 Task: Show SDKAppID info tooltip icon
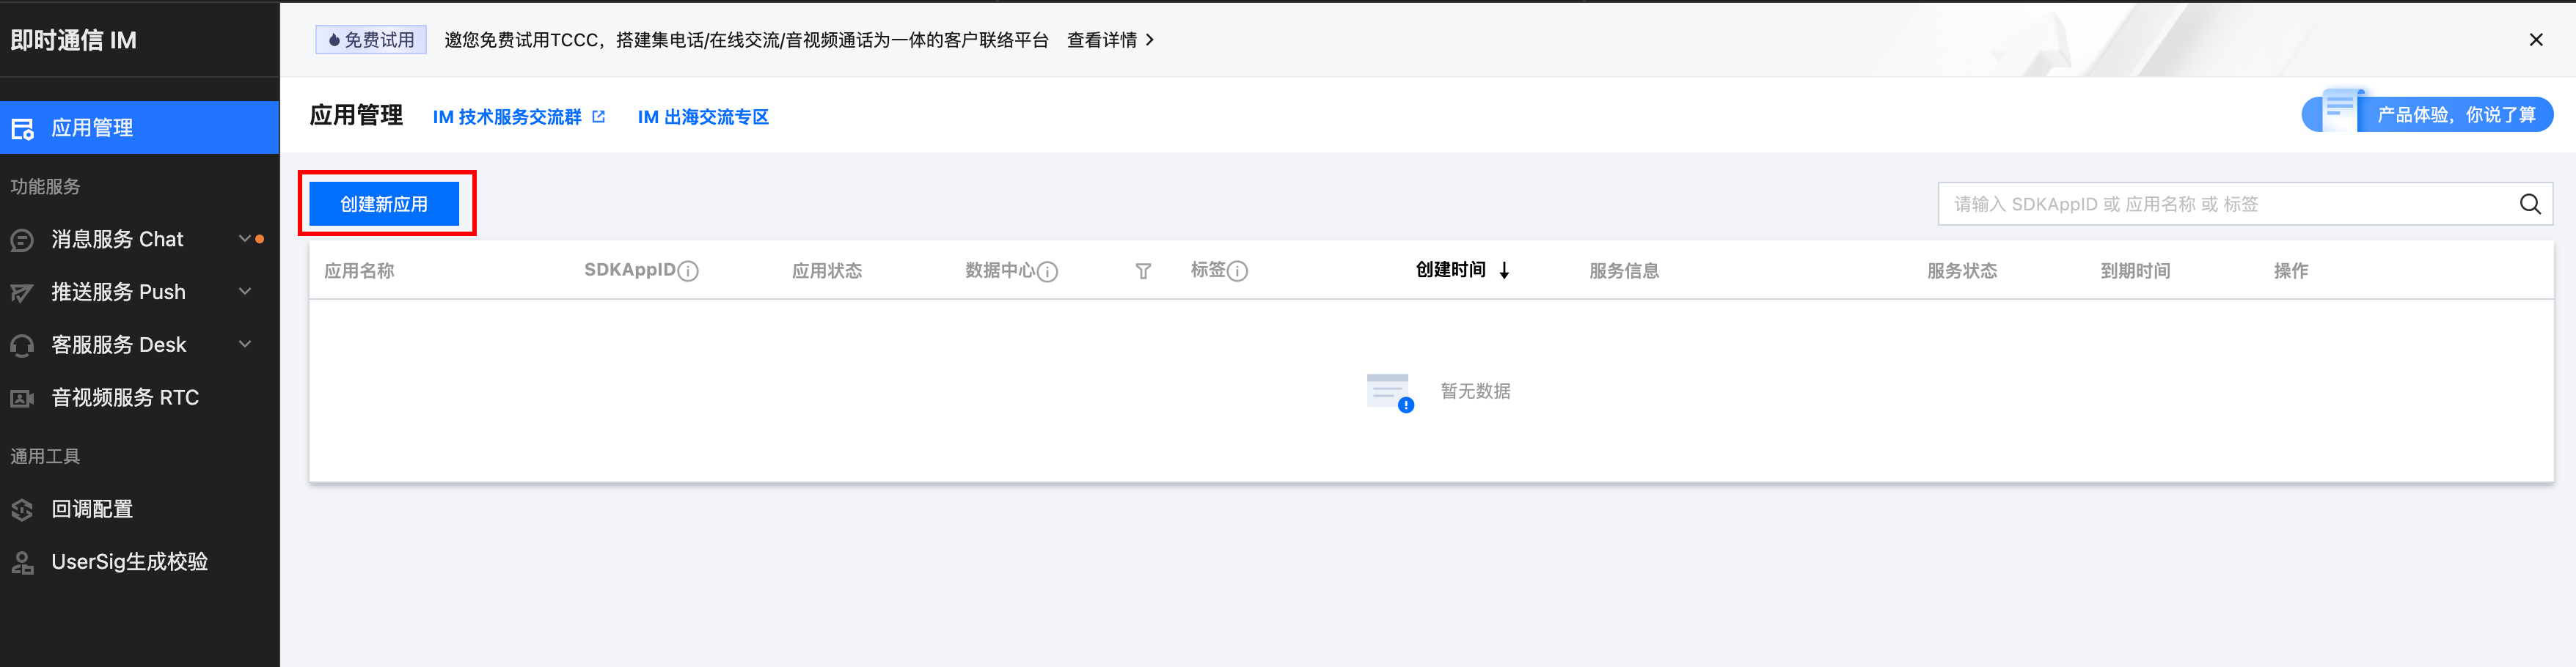688,271
